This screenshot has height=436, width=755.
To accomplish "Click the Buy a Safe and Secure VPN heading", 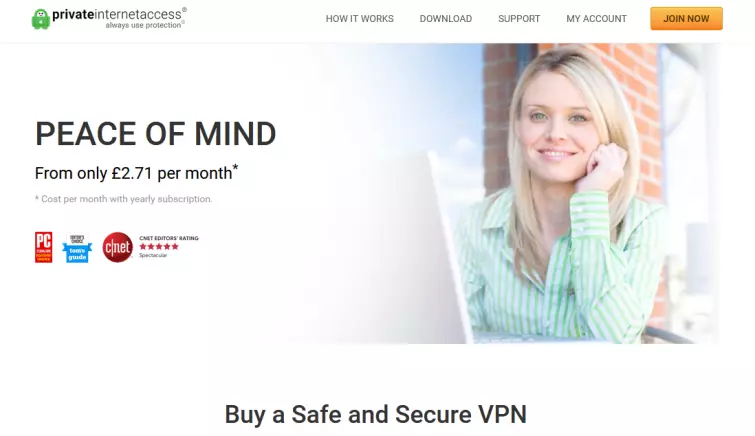I will tap(376, 414).
